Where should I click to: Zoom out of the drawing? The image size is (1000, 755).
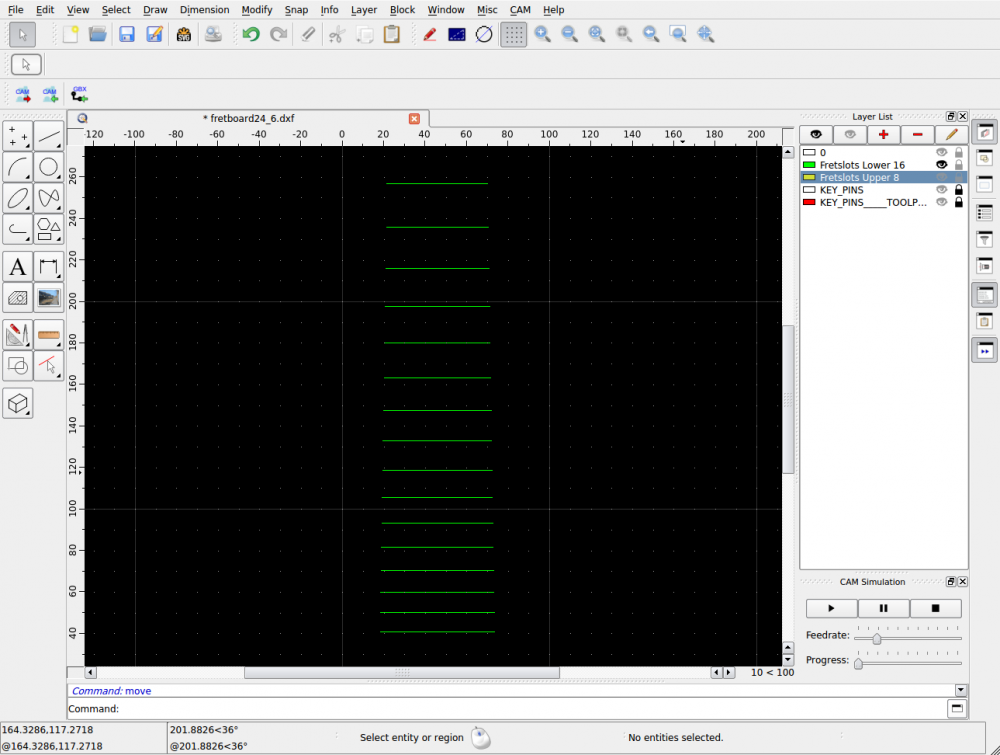point(570,34)
